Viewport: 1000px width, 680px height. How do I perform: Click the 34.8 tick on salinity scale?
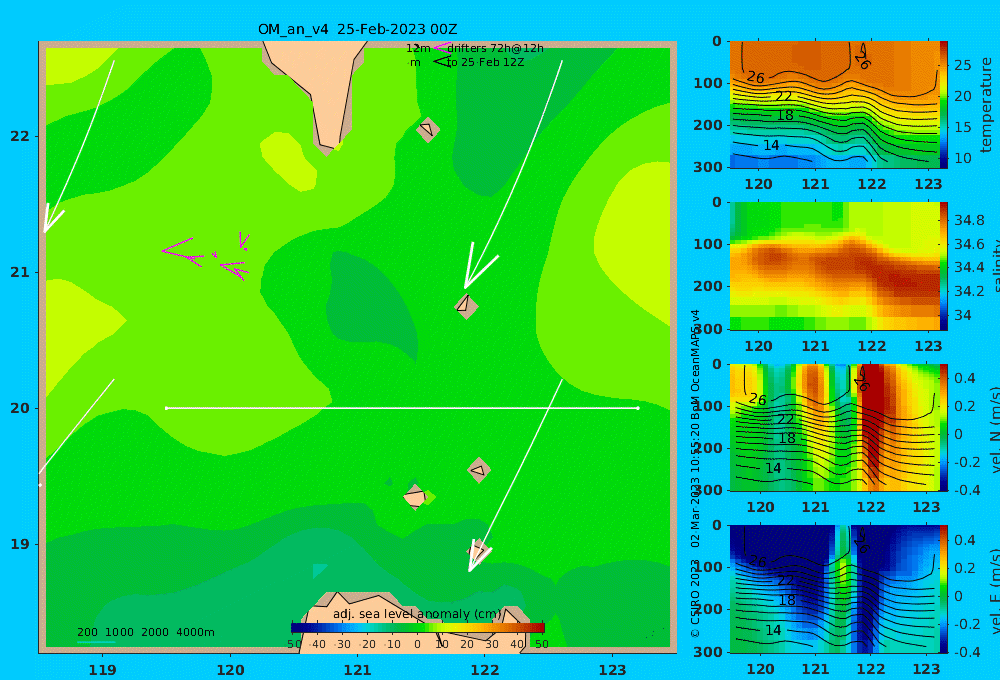tap(969, 221)
